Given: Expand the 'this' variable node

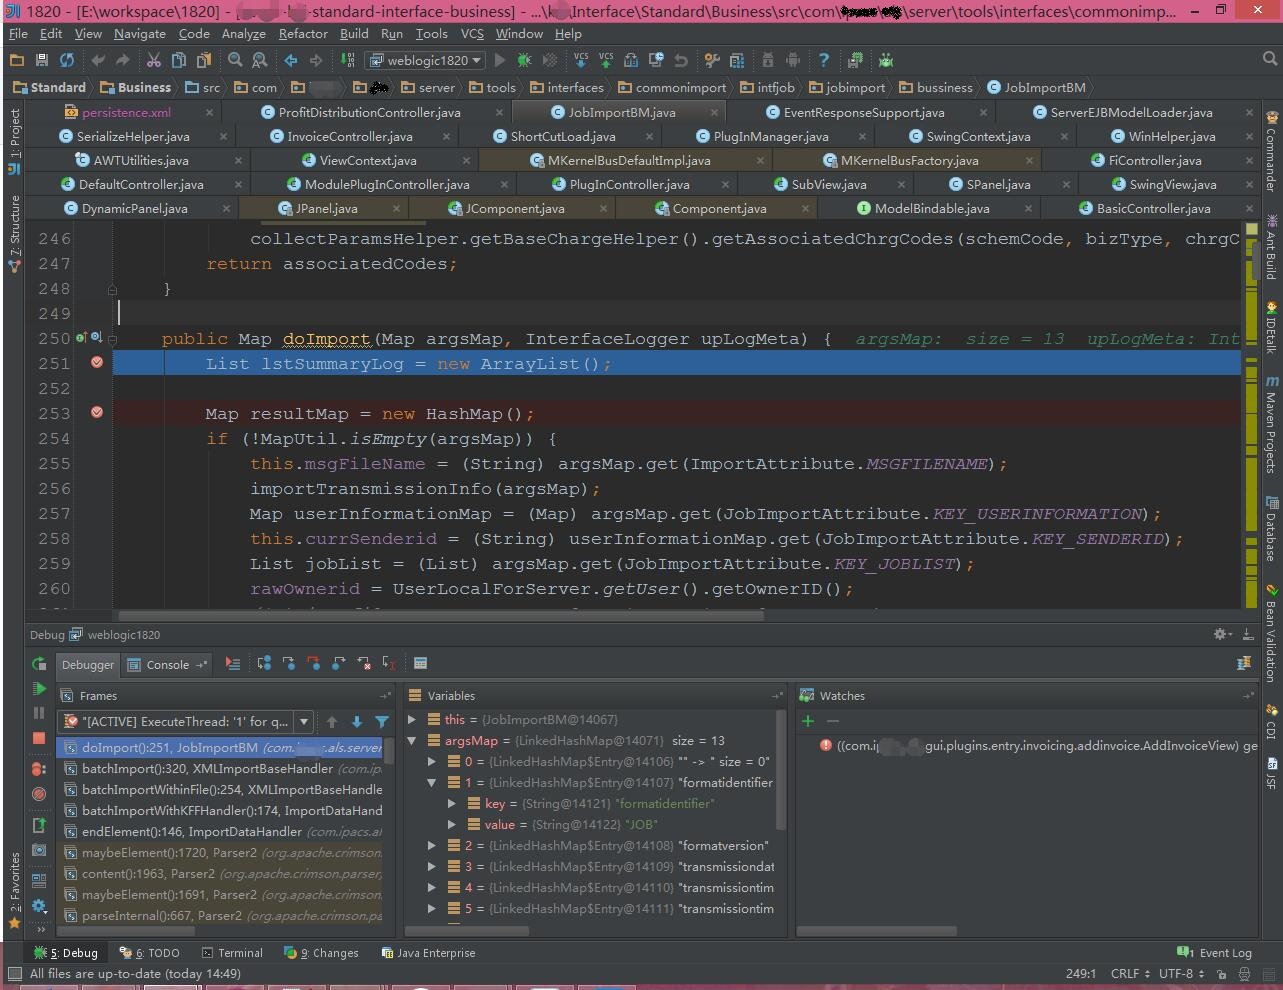Looking at the screenshot, I should (412, 719).
